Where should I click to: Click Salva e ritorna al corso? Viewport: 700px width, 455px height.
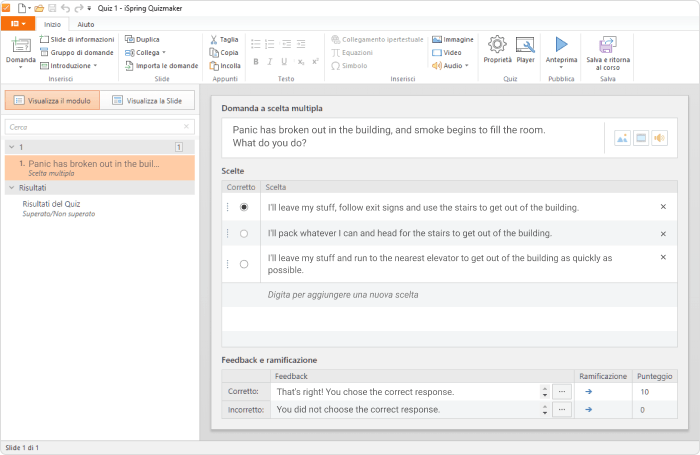pos(608,53)
